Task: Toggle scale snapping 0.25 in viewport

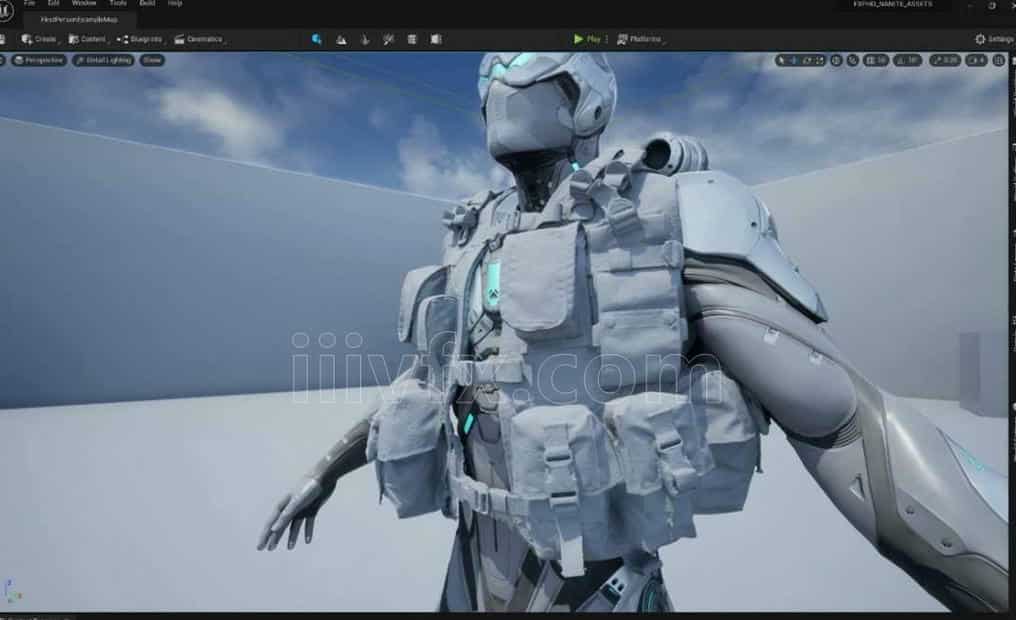Action: (945, 60)
